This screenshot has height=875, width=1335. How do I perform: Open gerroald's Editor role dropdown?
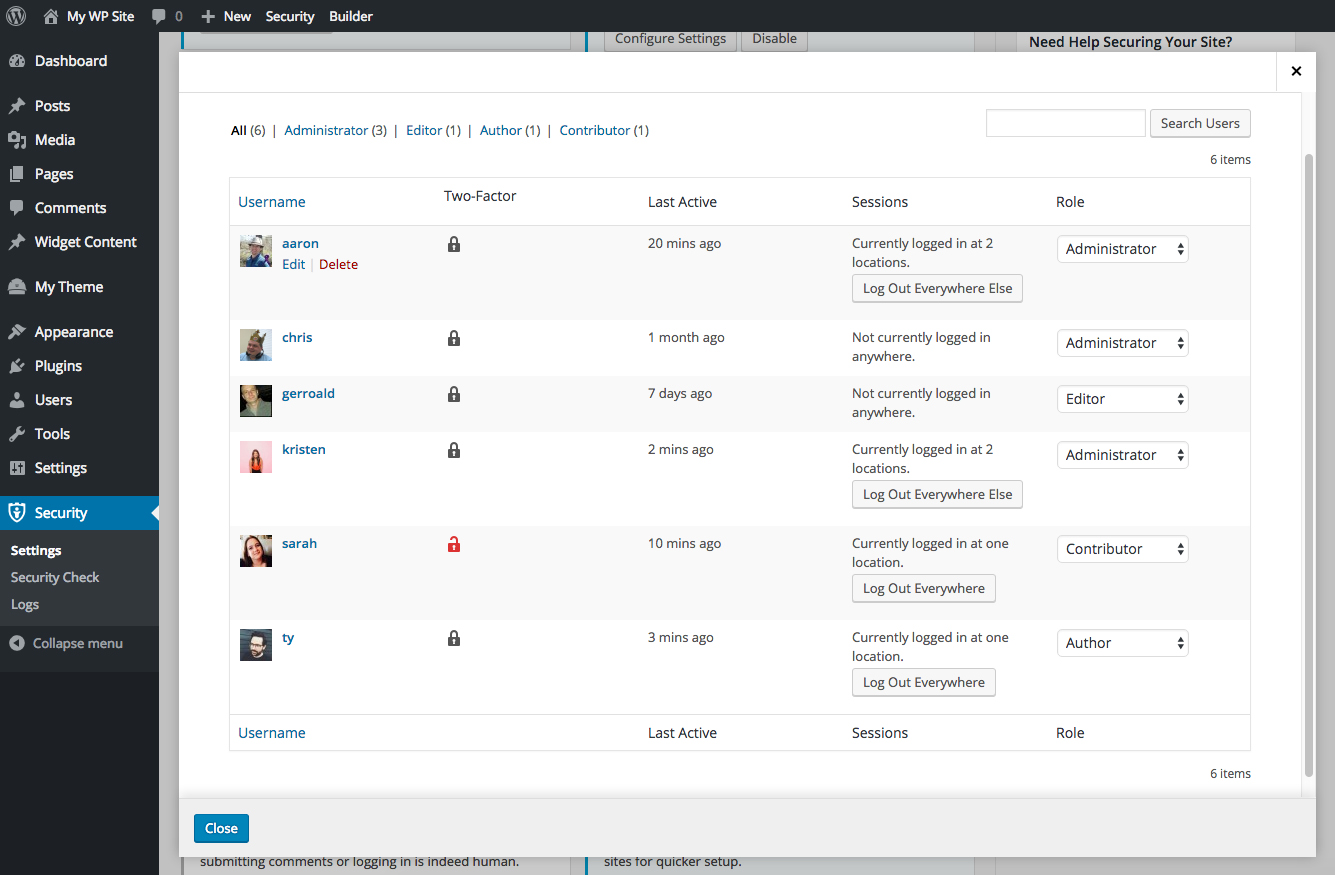click(x=1122, y=399)
